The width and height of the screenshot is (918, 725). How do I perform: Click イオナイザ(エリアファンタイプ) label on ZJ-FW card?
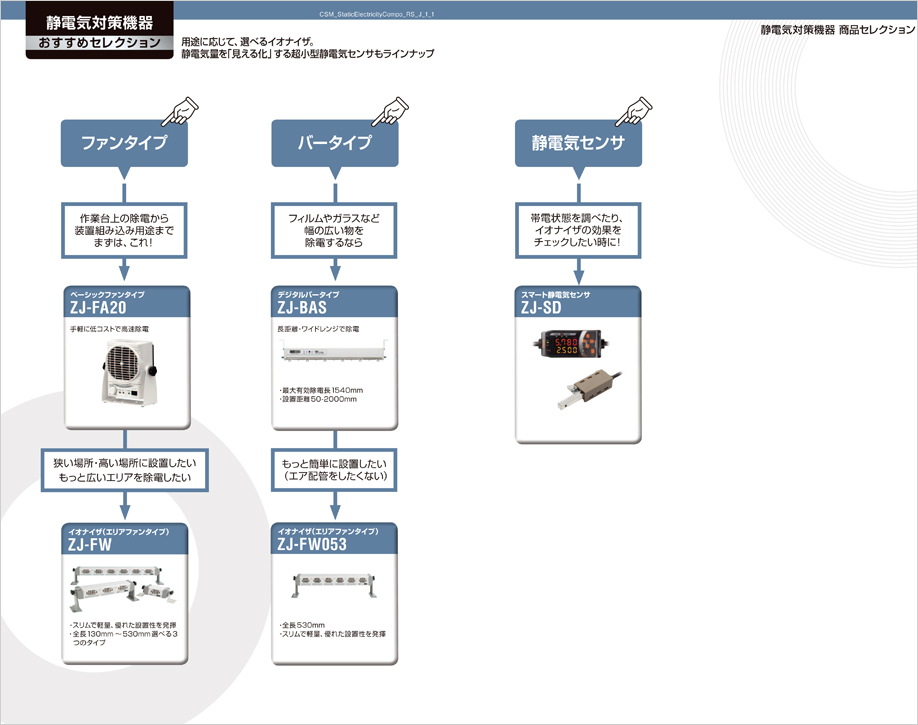[118, 532]
